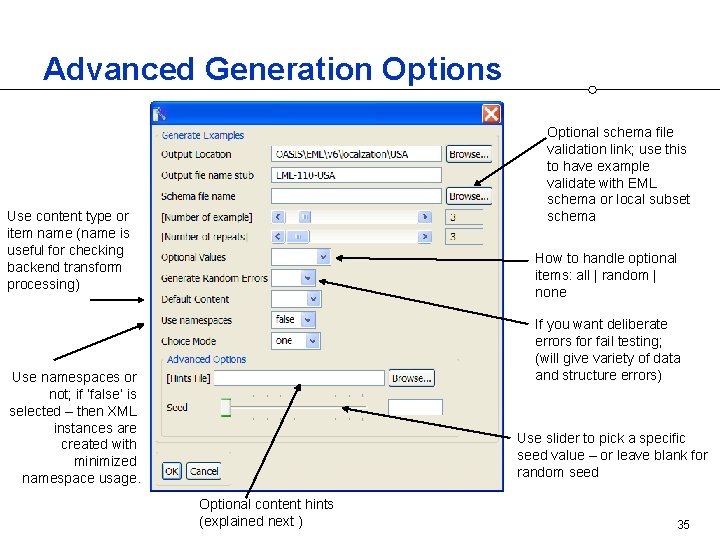Click the Use namespaces label
Viewport: 720px width, 540px height.
click(x=197, y=320)
